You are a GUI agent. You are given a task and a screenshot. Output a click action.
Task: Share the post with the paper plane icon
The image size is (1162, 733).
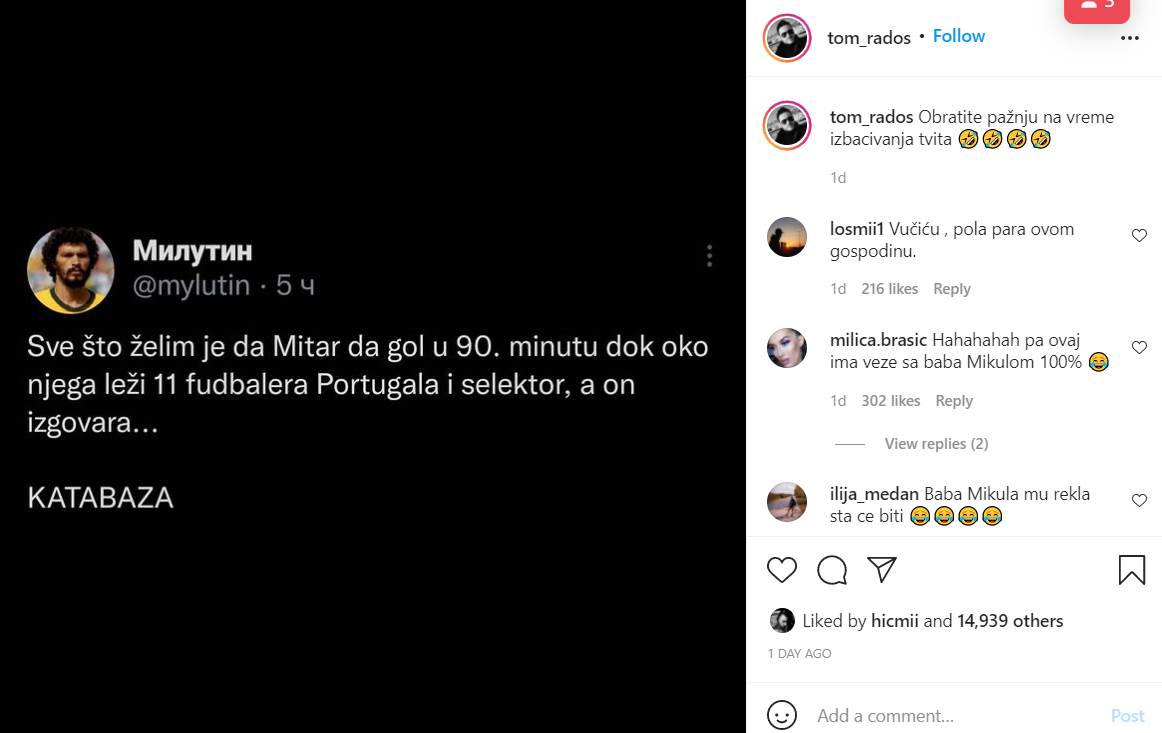[881, 570]
